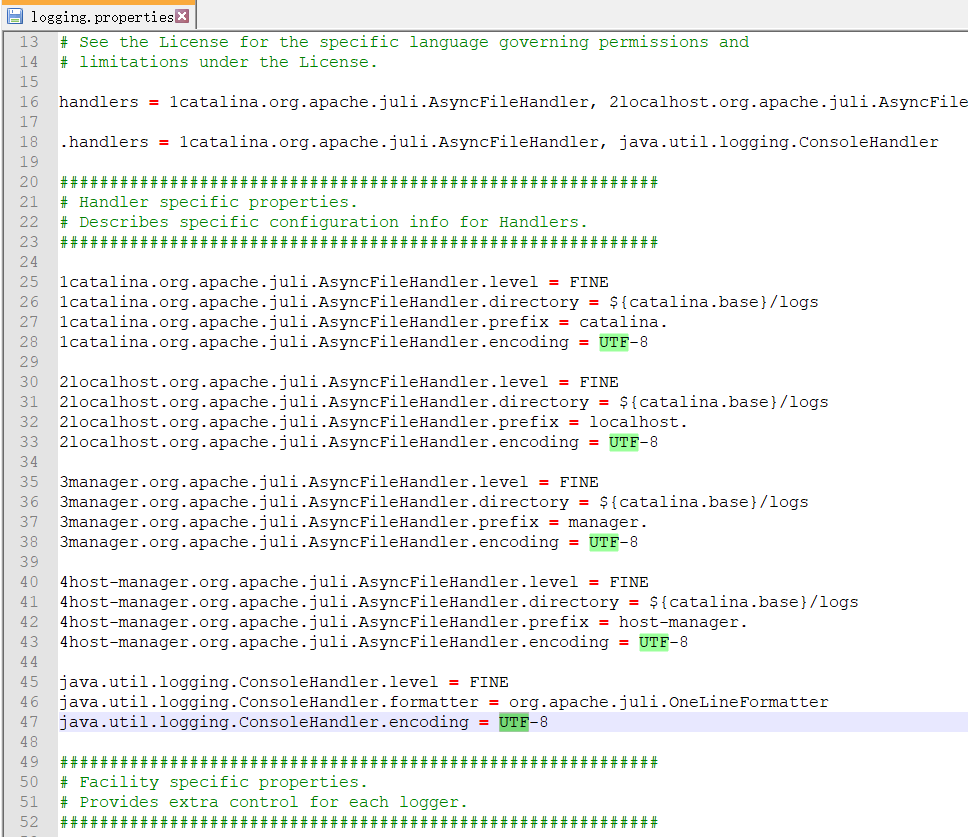Click 'java.util.logging.ConsoleHandler' value on line 18
The width and height of the screenshot is (968, 837).
(778, 142)
